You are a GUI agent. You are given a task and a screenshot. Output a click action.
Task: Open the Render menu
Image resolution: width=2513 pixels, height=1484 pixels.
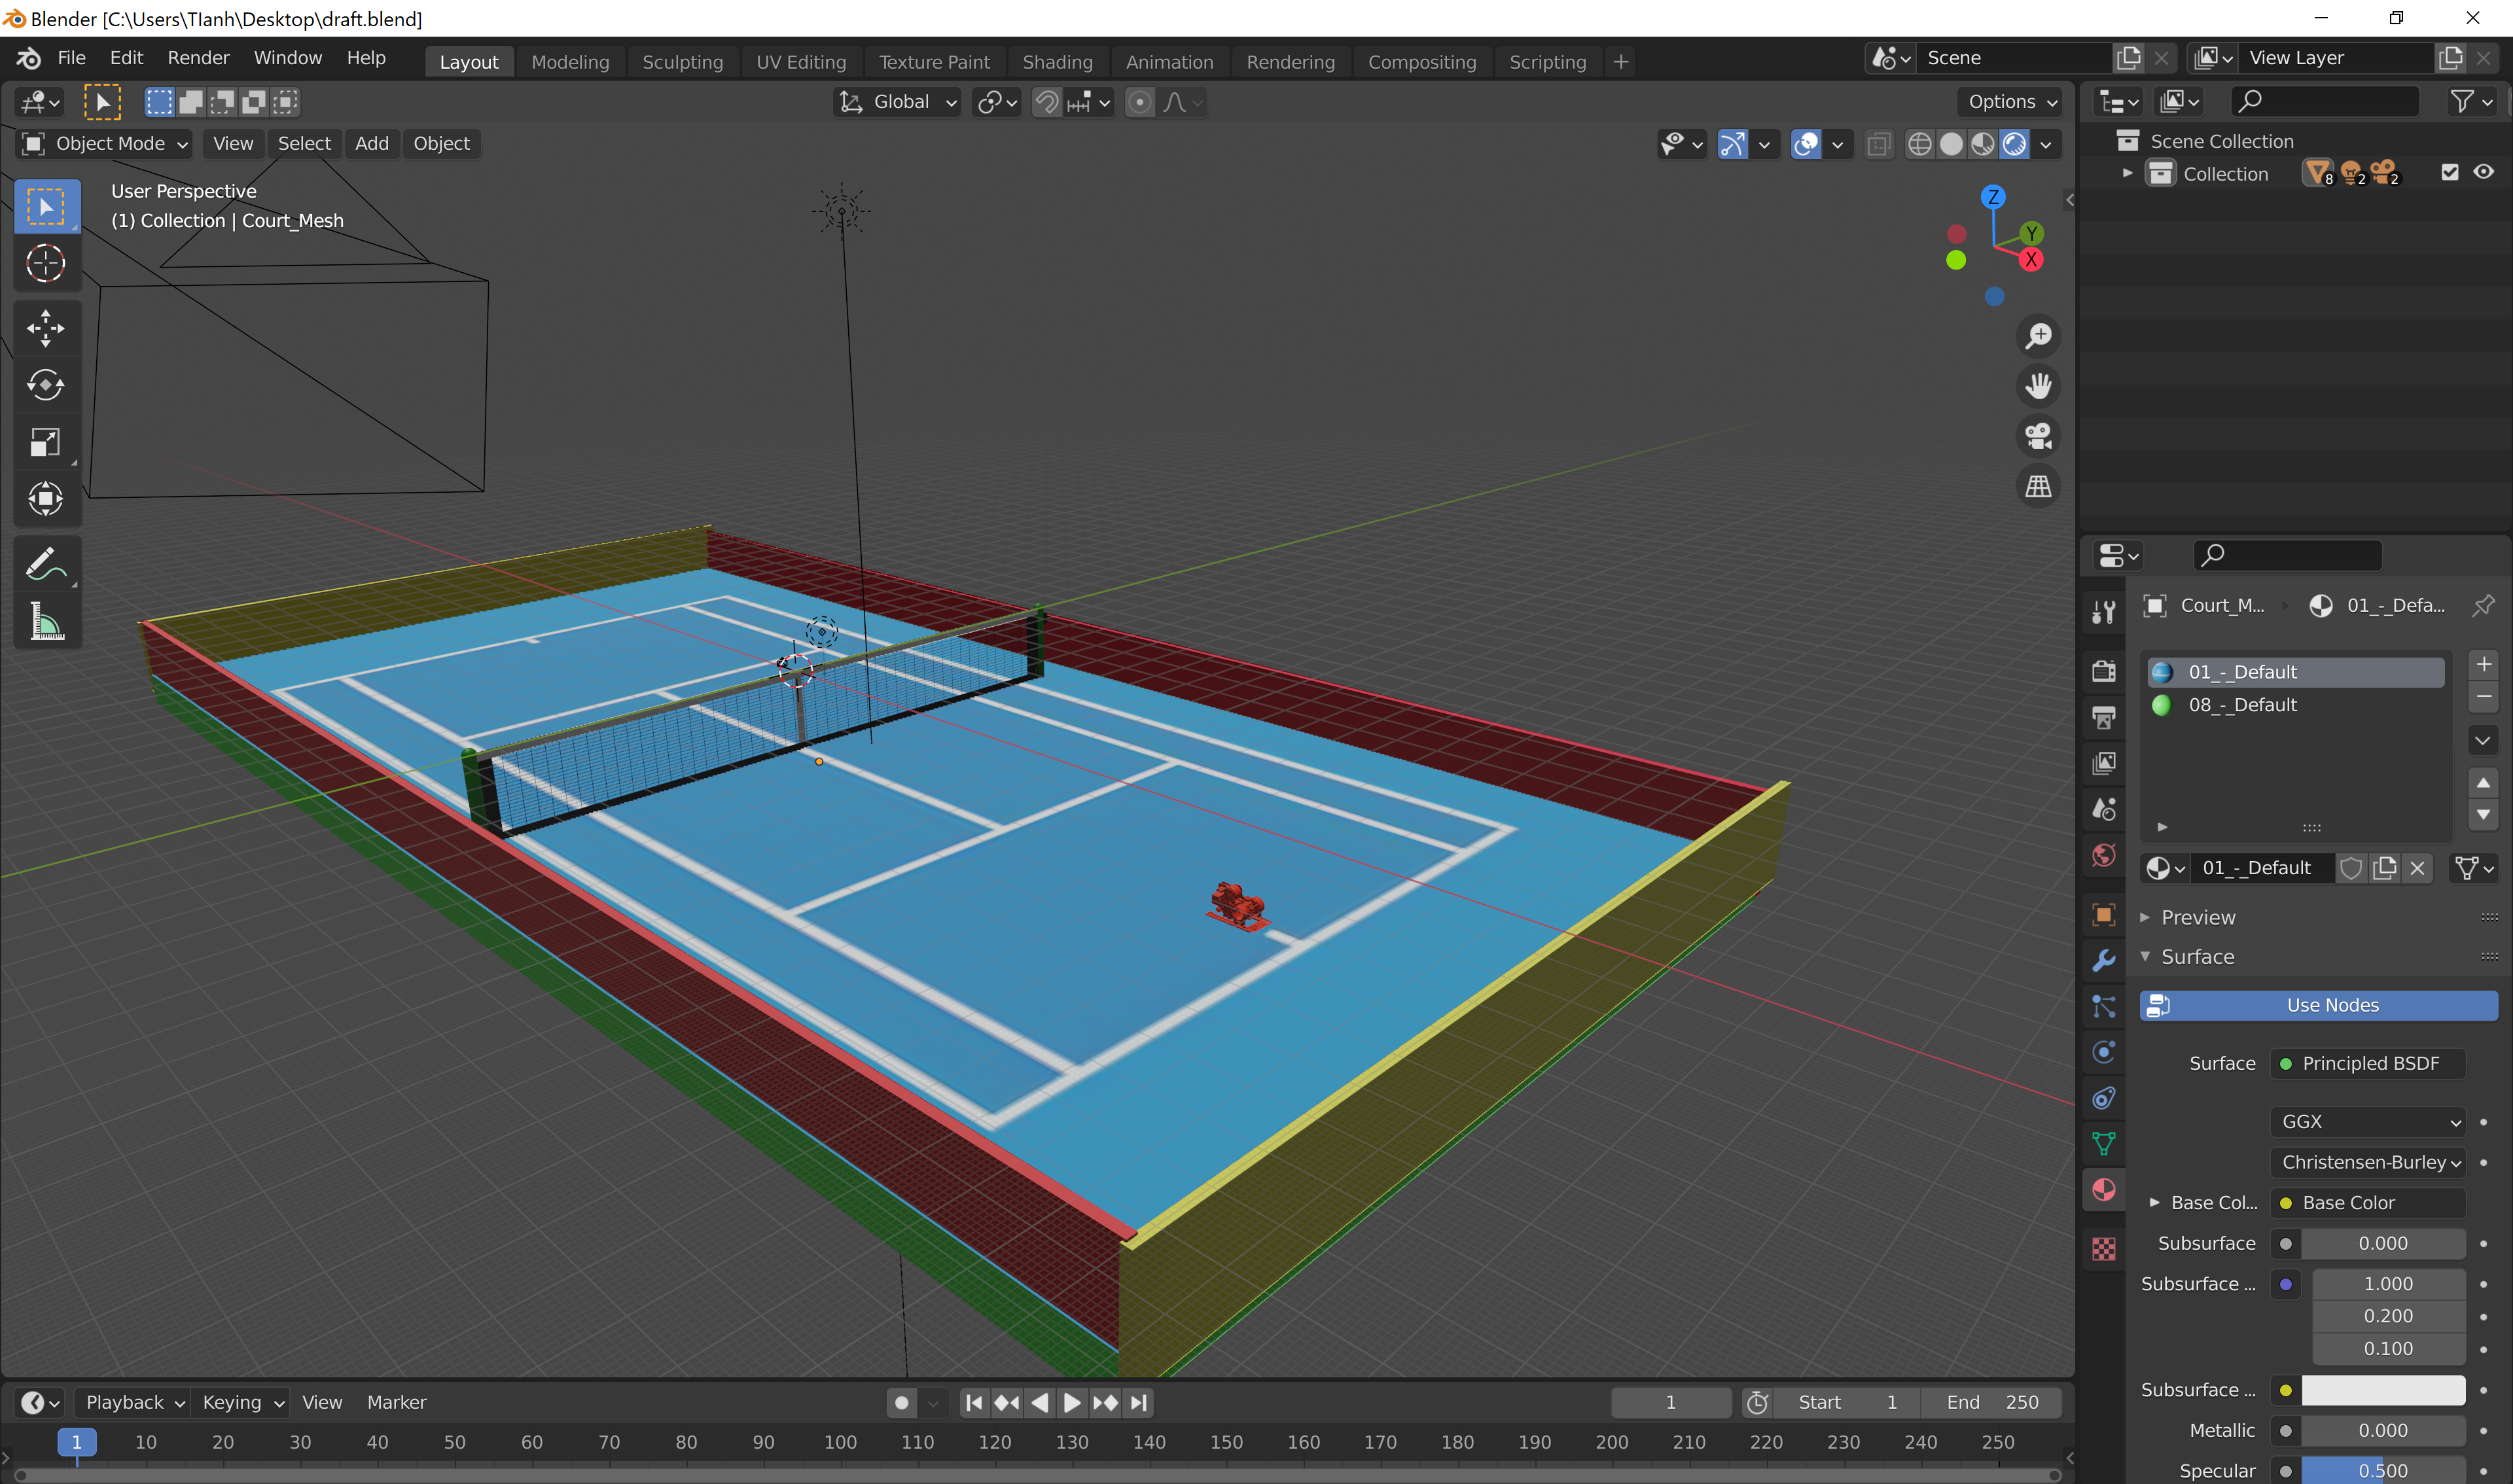point(198,57)
